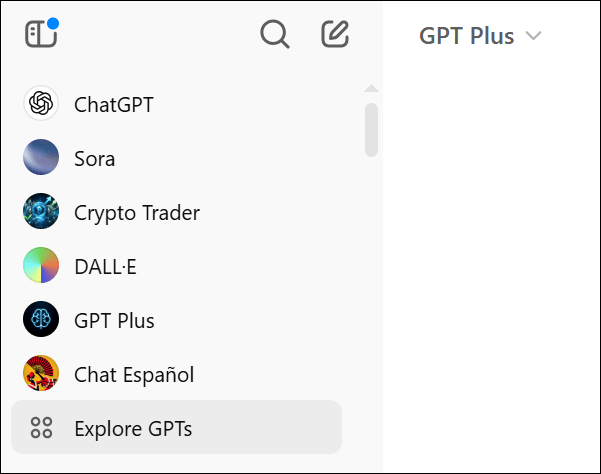Select Sora in the sidebar list
This screenshot has height=474, width=601.
95,158
